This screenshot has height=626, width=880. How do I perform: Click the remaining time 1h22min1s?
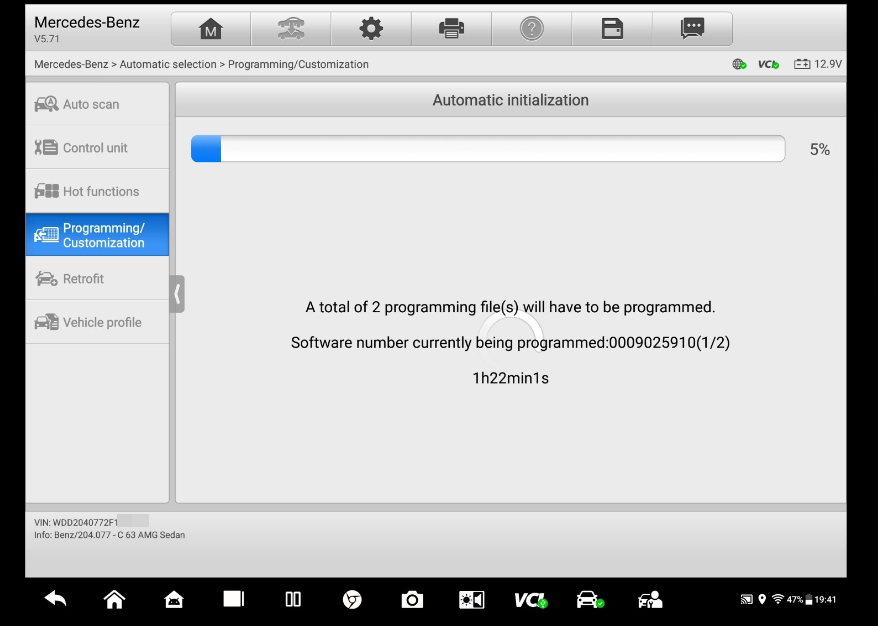click(510, 378)
